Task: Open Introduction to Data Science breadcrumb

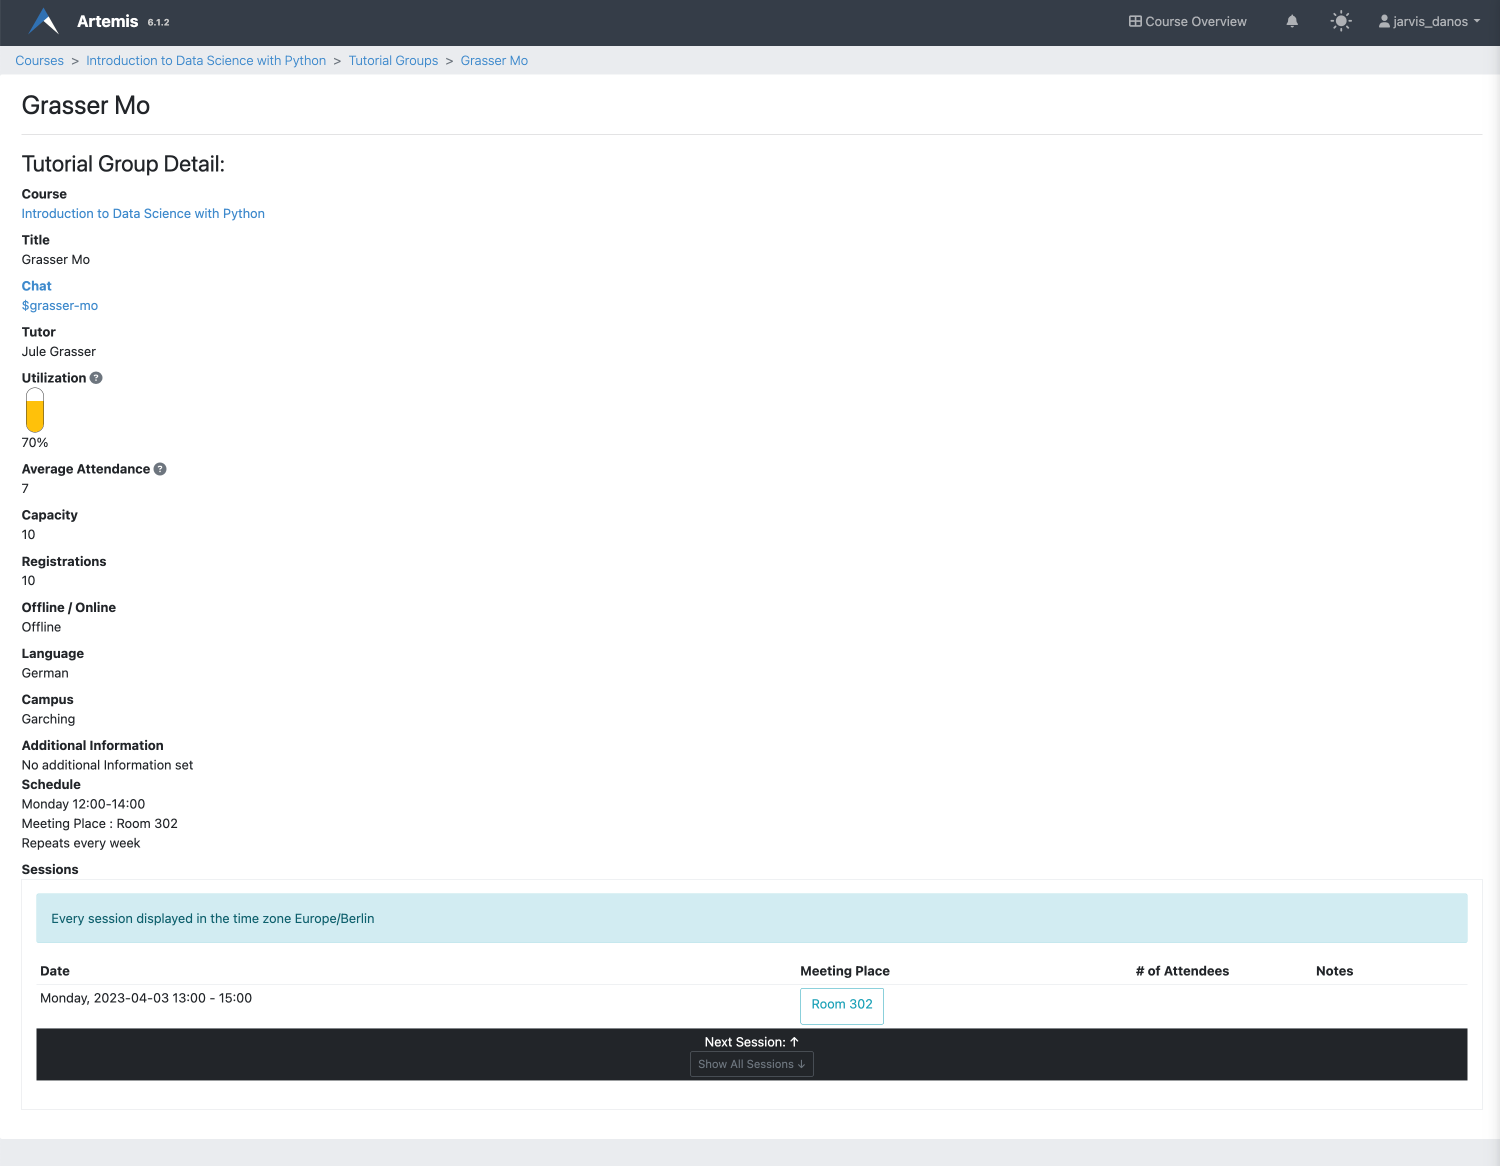Action: click(x=206, y=61)
